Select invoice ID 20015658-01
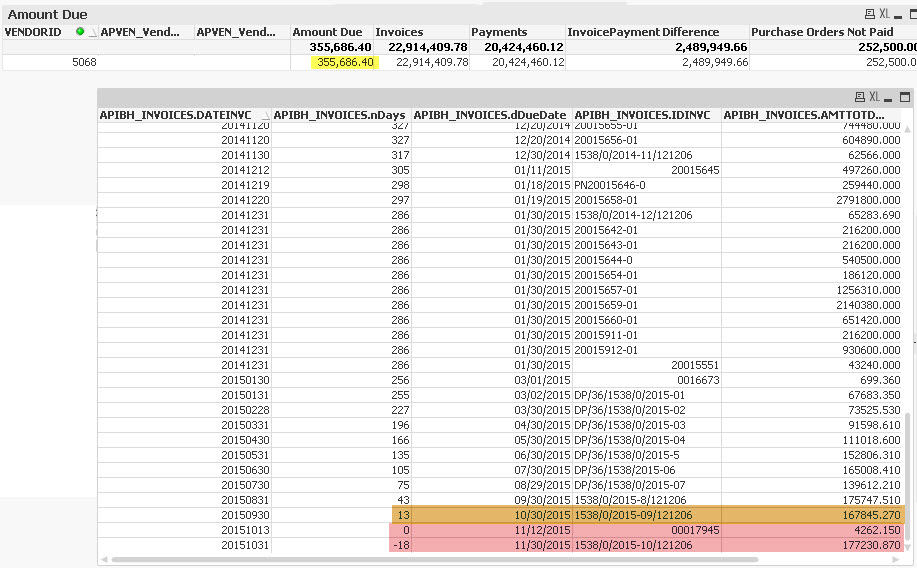 606,200
